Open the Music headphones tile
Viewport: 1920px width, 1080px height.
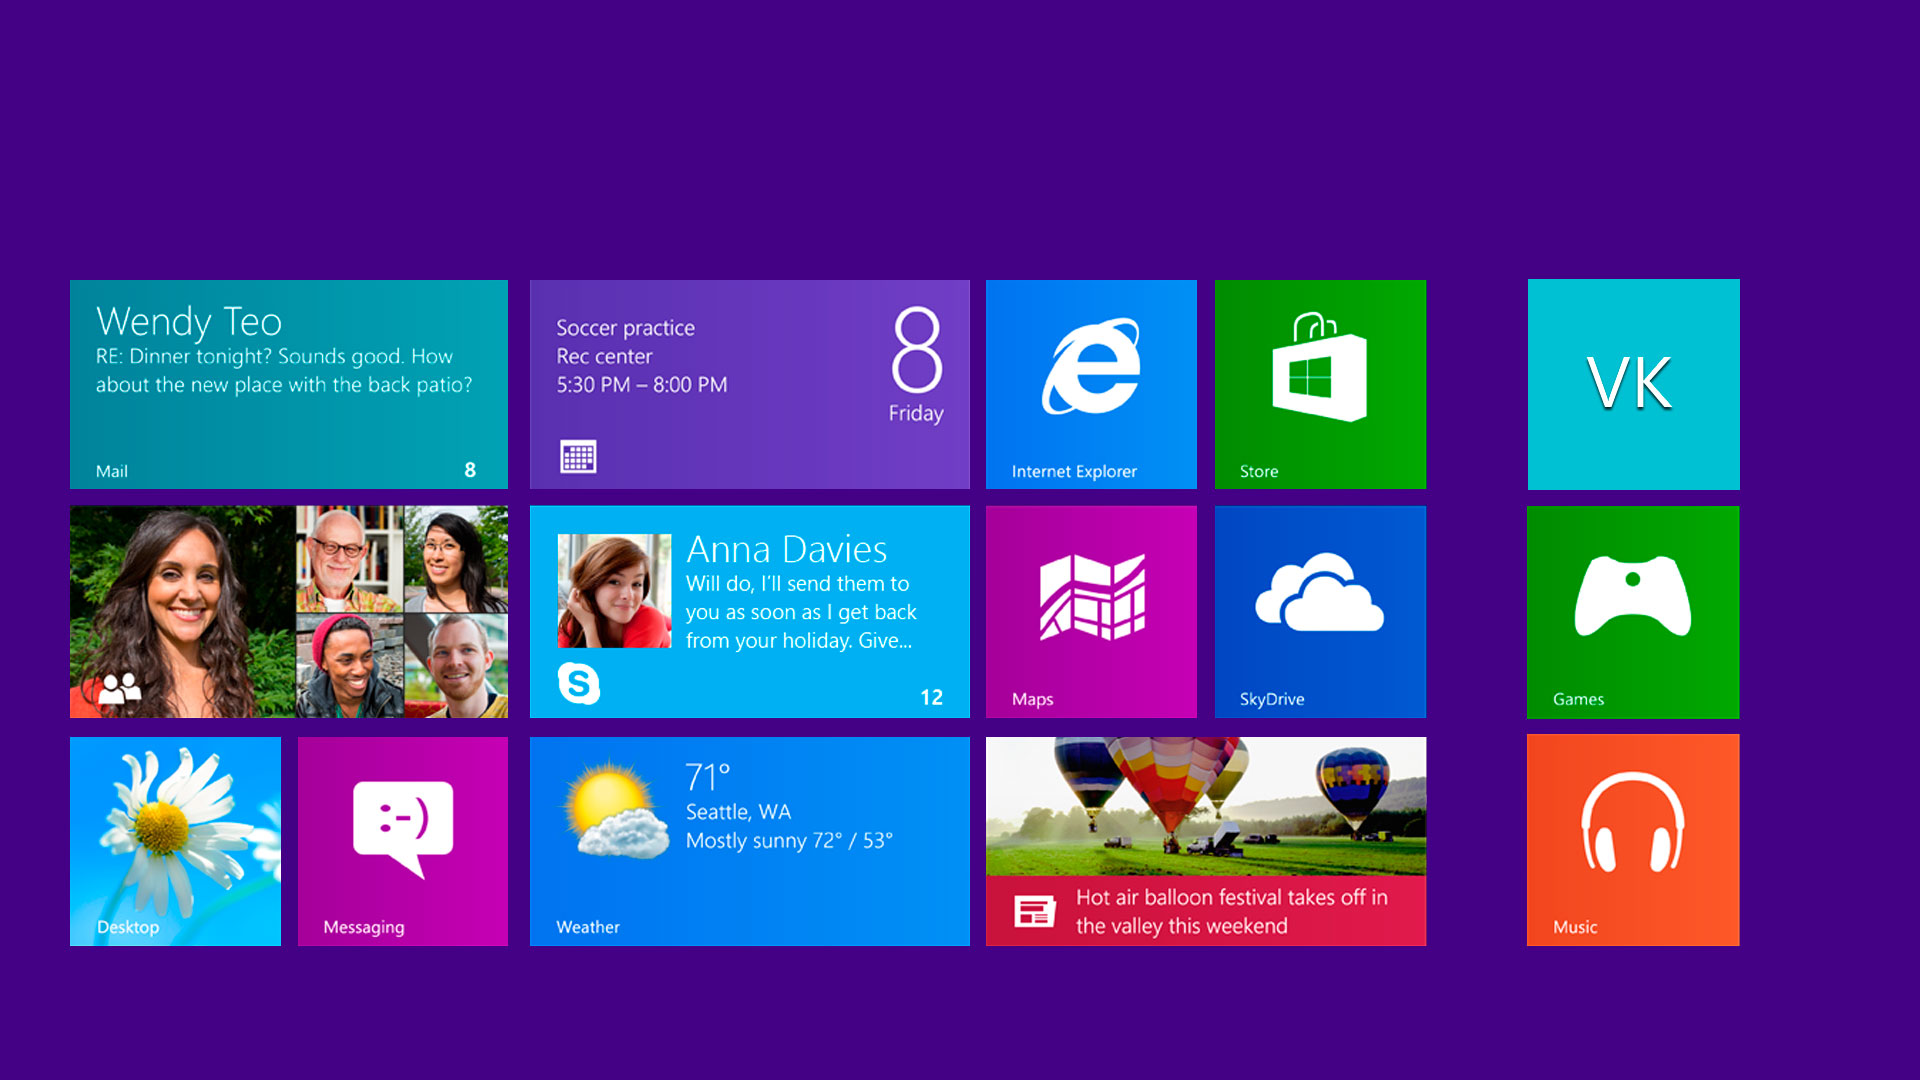pyautogui.click(x=1633, y=839)
